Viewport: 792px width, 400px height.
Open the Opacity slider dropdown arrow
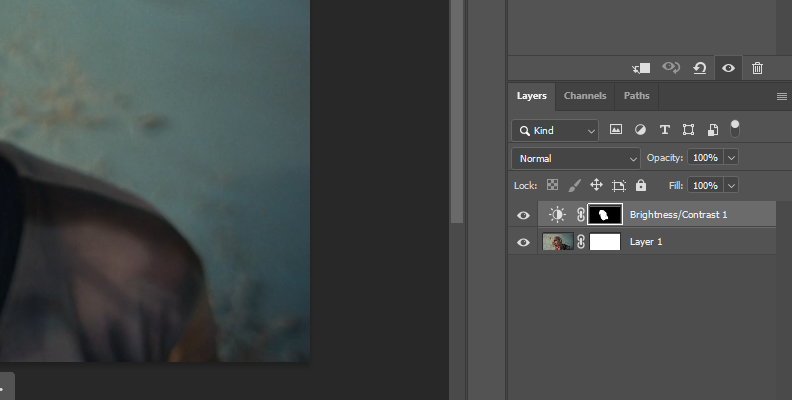click(731, 158)
